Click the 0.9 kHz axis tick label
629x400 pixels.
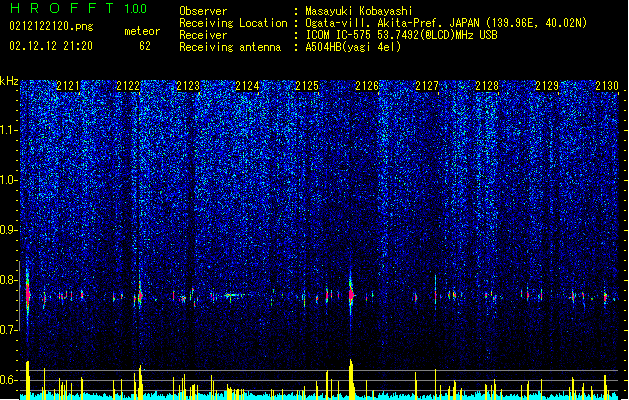[x=9, y=230]
